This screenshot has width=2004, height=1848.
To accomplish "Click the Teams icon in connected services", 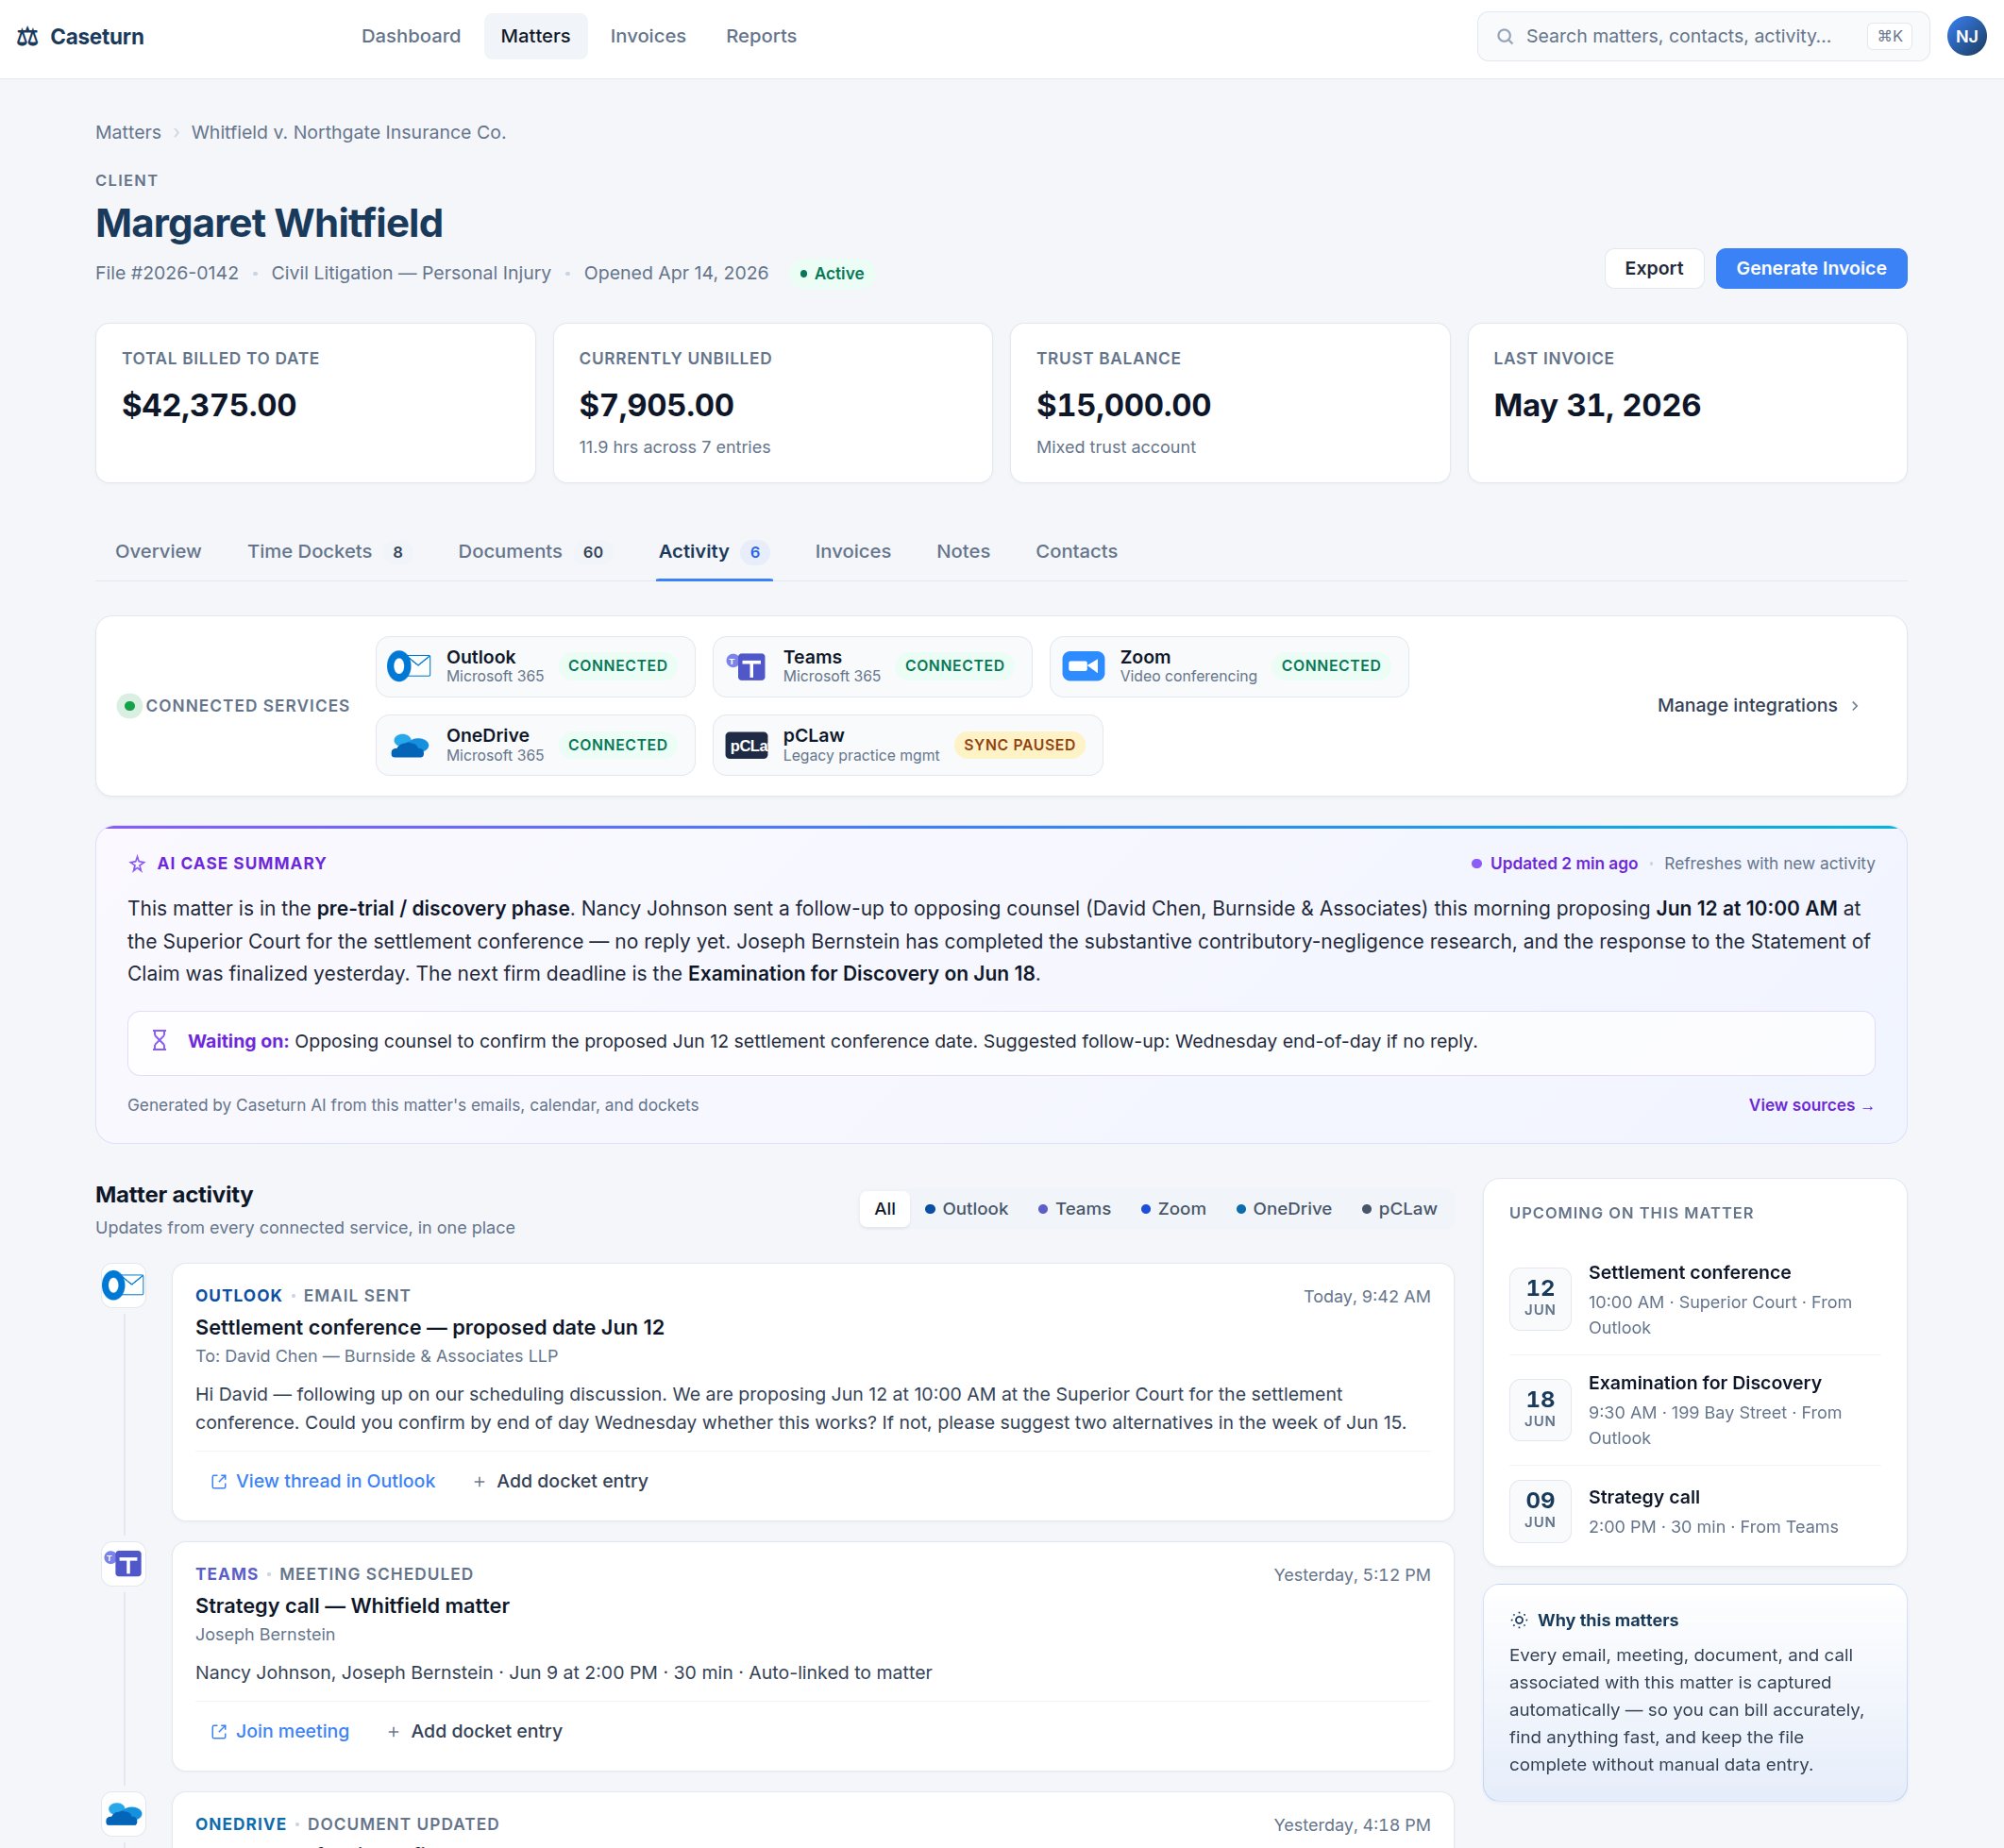I will coord(746,666).
